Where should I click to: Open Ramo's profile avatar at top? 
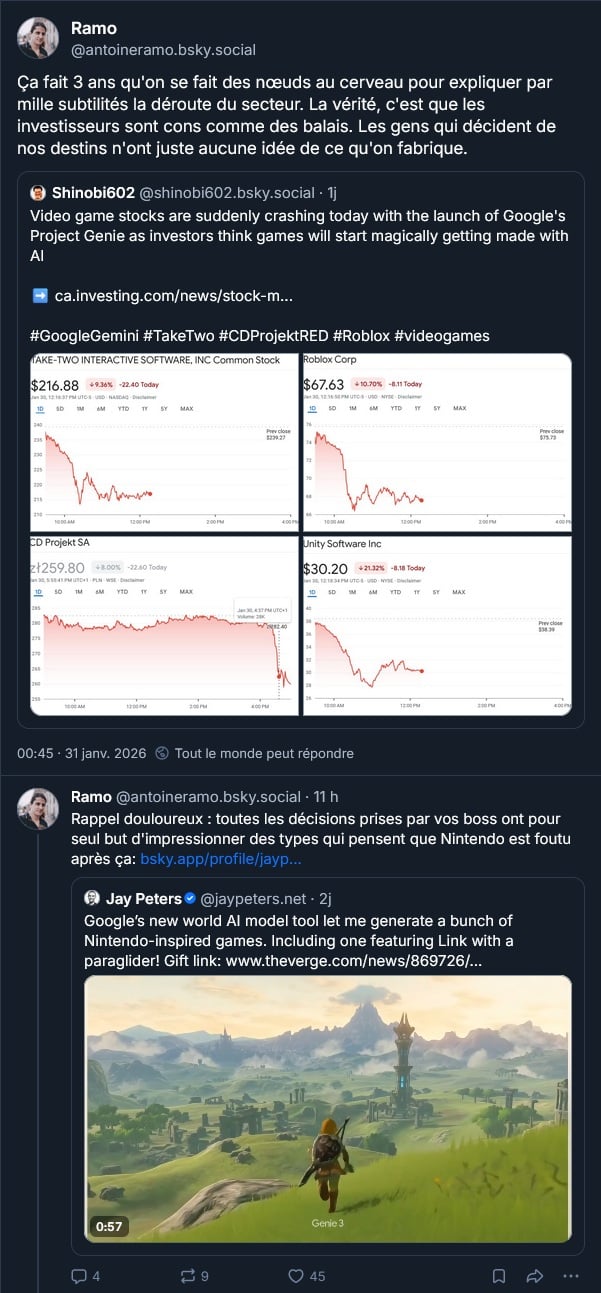(x=38, y=38)
